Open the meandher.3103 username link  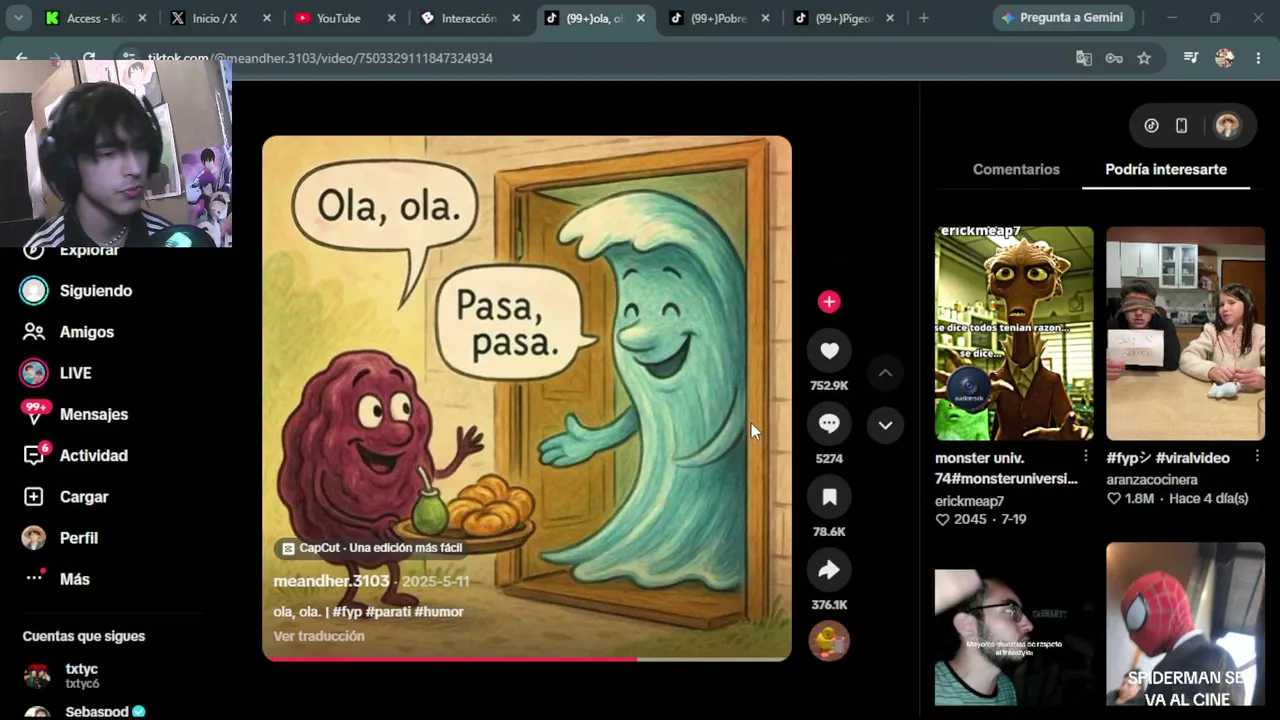tap(331, 581)
